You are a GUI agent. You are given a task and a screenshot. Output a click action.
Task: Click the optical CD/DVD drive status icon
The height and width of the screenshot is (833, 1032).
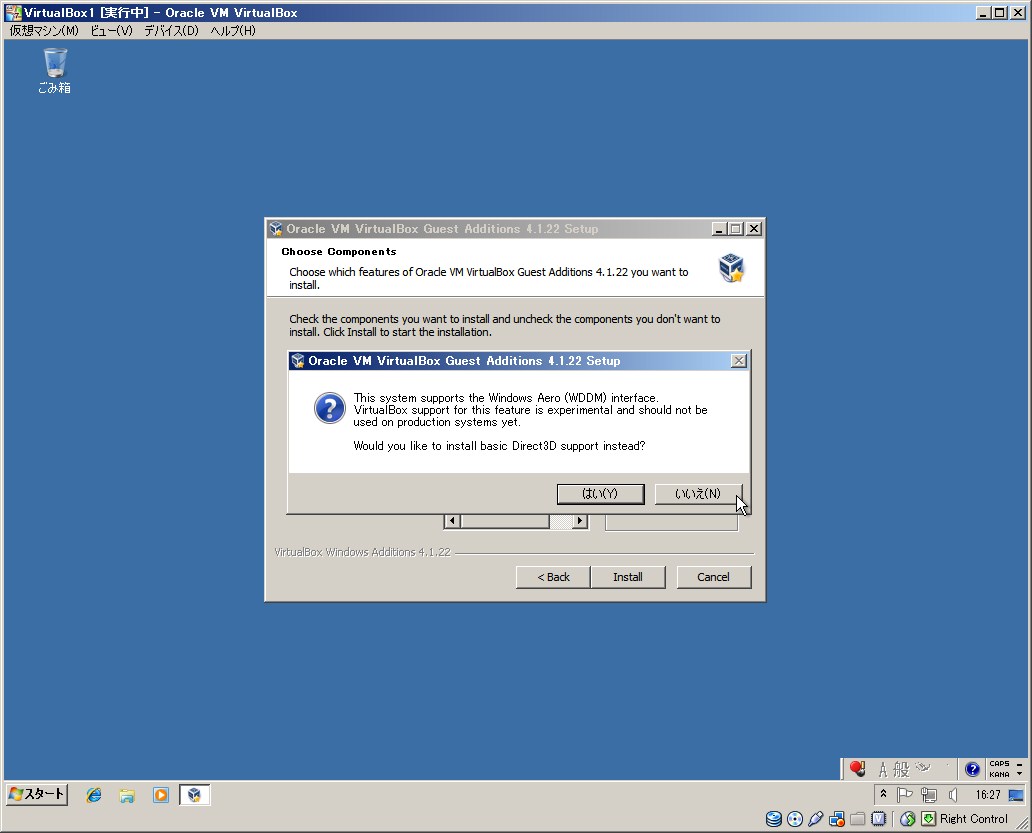tap(795, 819)
